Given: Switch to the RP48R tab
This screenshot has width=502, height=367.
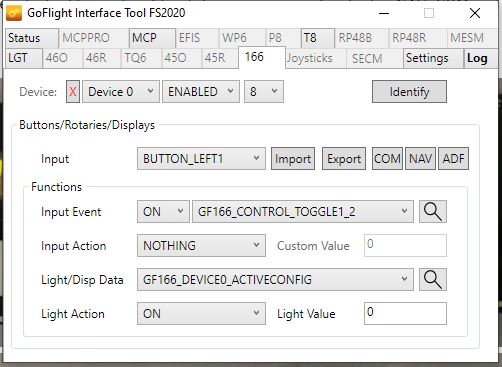Looking at the screenshot, I should click(x=417, y=38).
